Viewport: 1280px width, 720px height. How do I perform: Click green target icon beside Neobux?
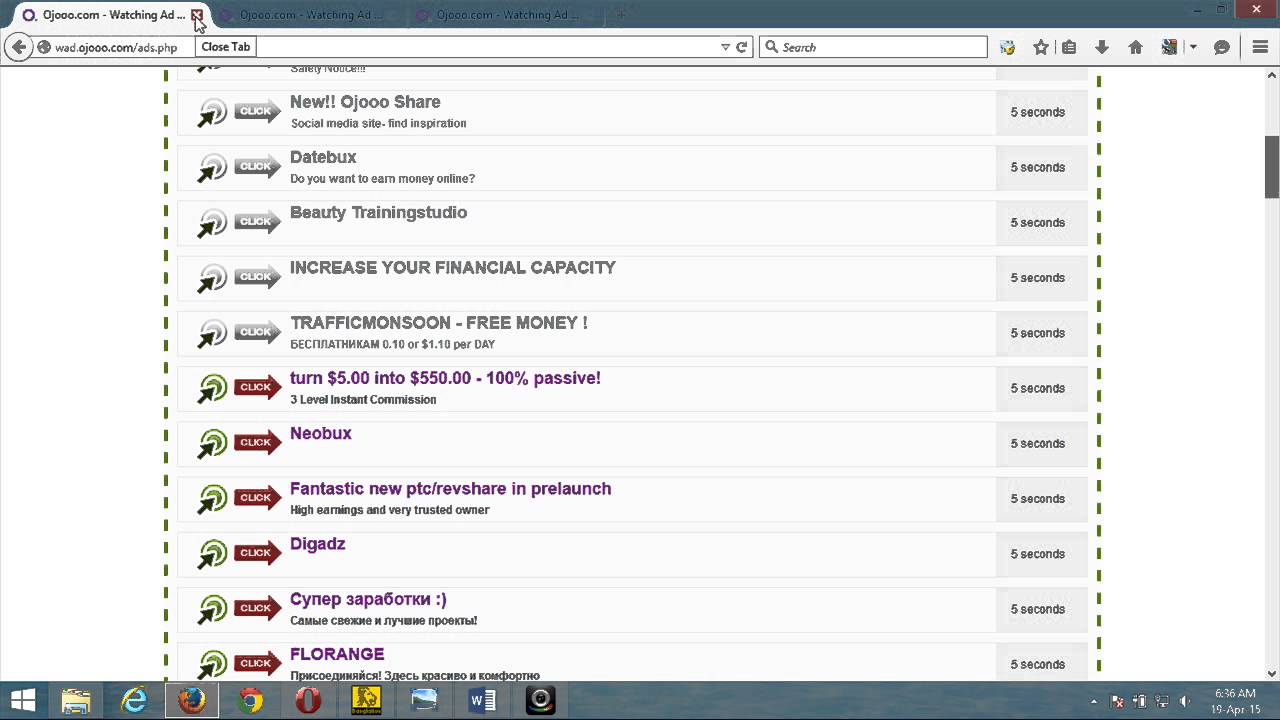pyautogui.click(x=212, y=443)
